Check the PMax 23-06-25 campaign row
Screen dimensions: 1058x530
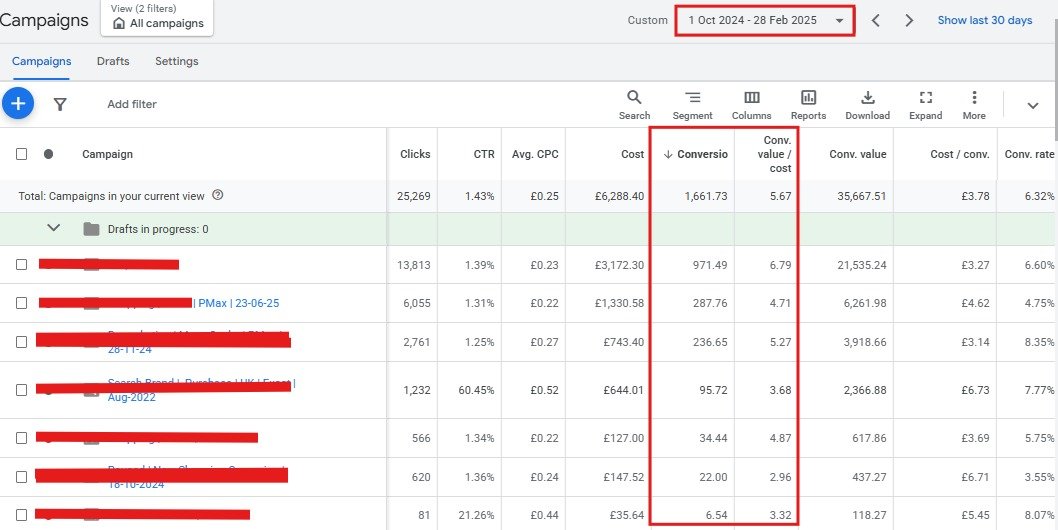pyautogui.click(x=21, y=303)
